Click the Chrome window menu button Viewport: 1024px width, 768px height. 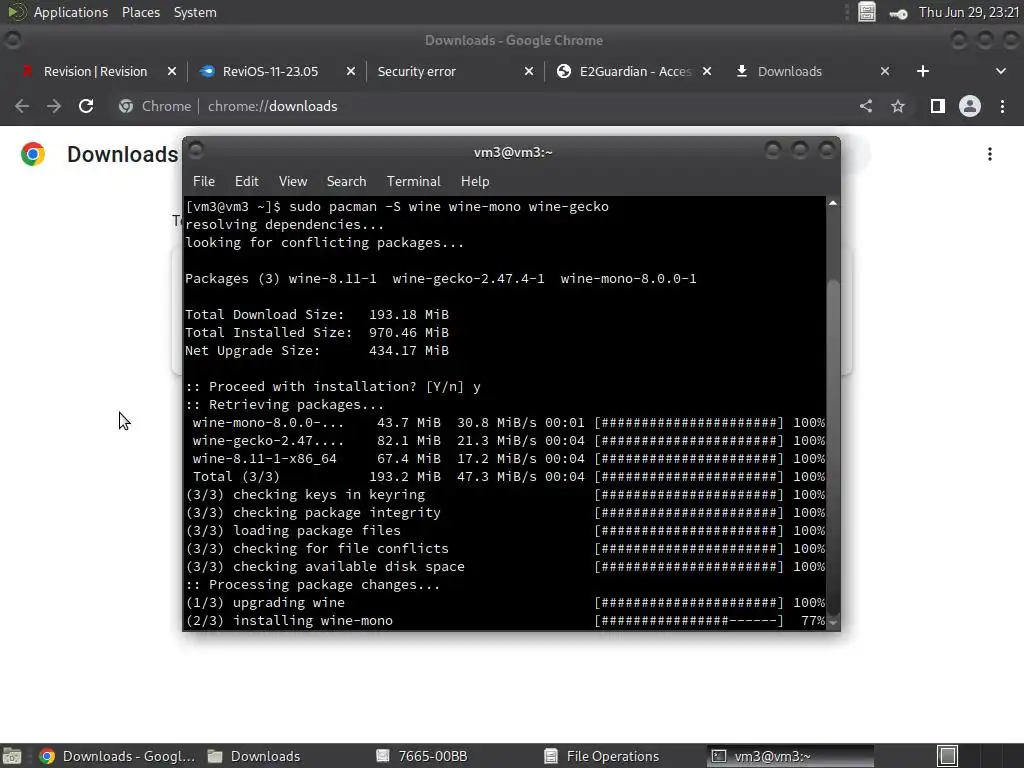12,40
